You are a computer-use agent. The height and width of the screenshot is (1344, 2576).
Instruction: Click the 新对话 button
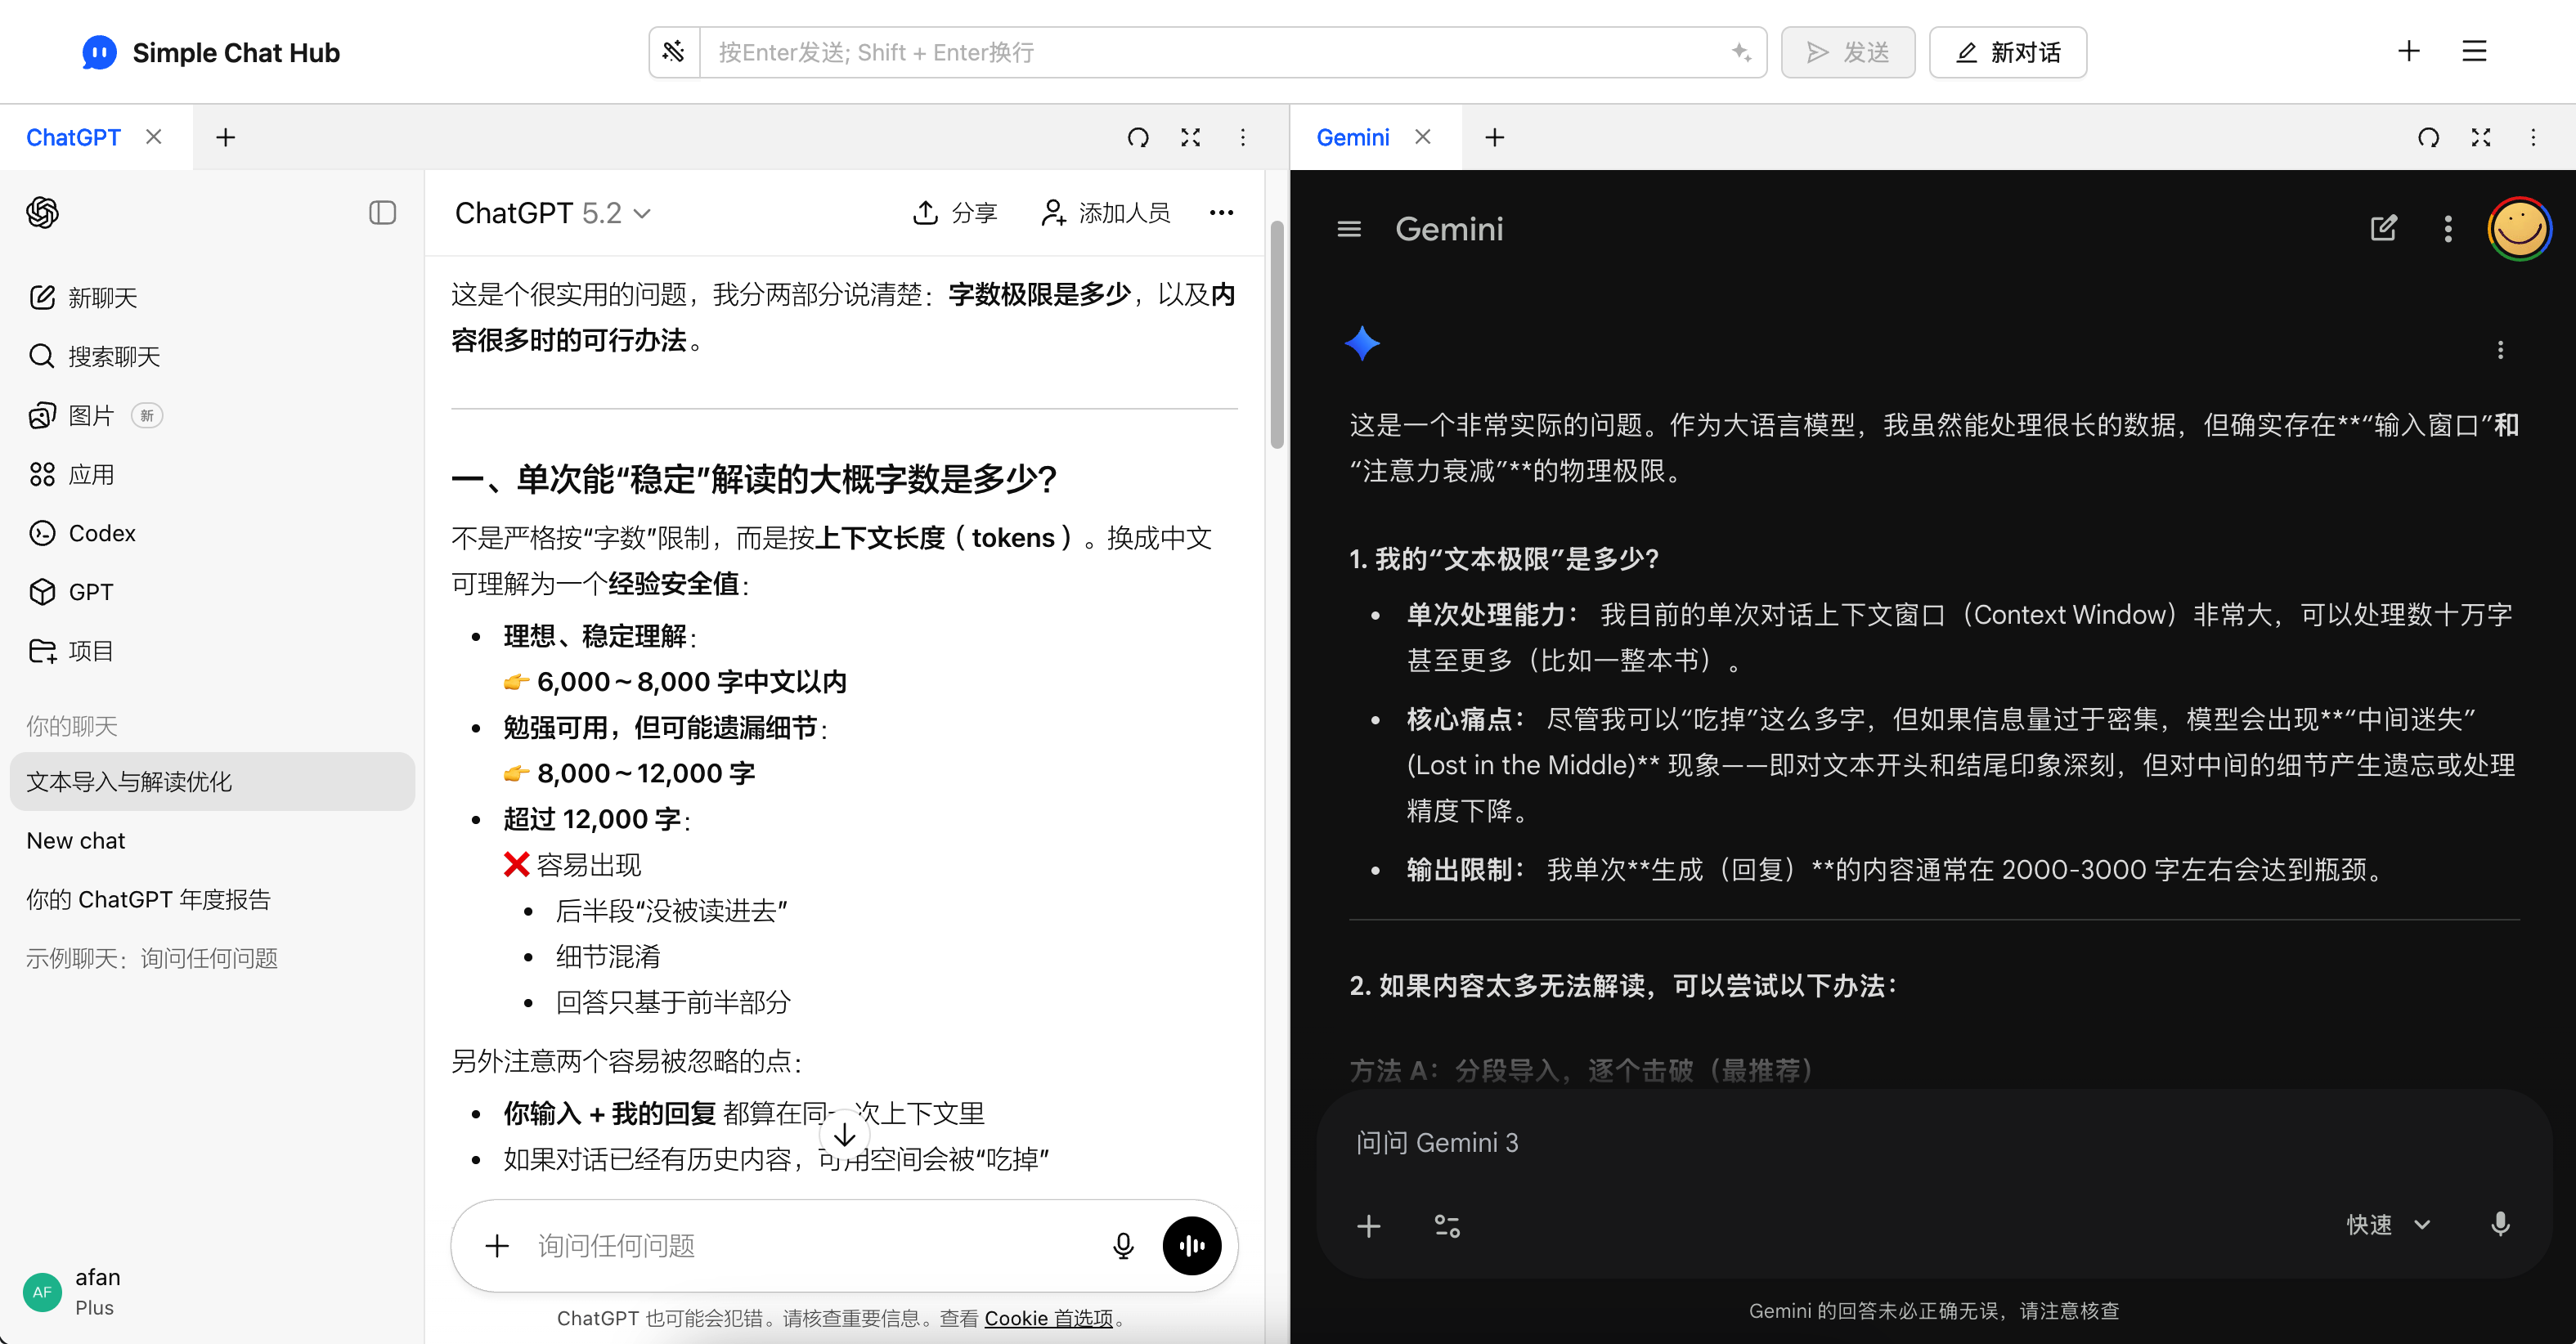[x=2007, y=52]
